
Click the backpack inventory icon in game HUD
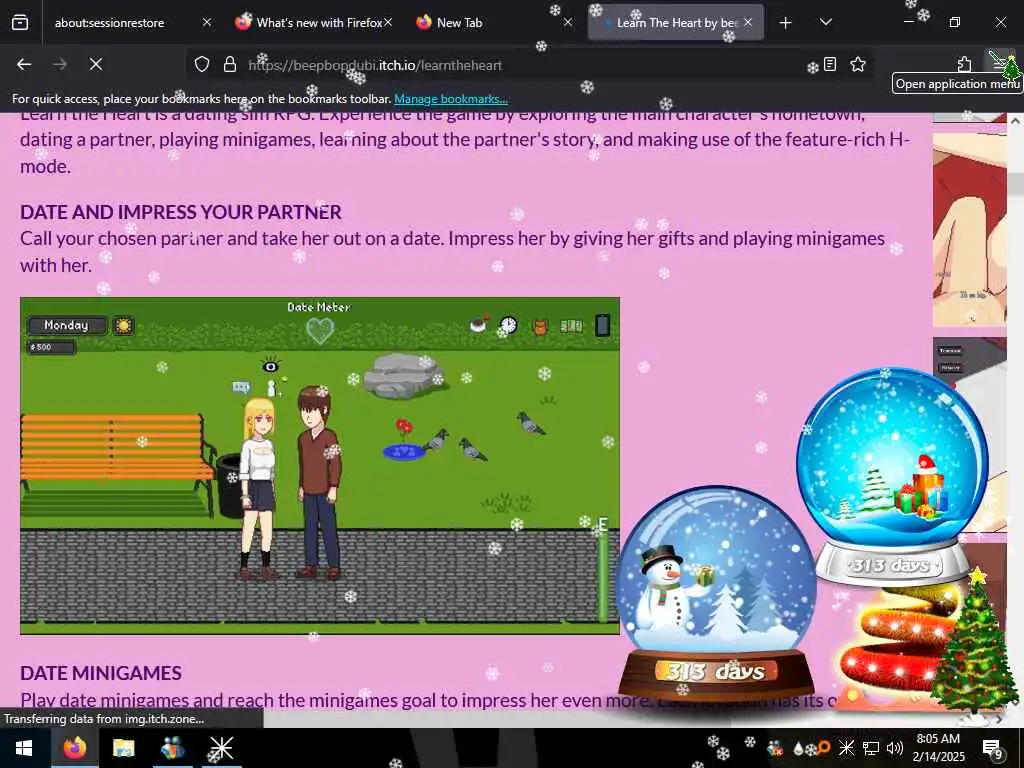coord(539,326)
